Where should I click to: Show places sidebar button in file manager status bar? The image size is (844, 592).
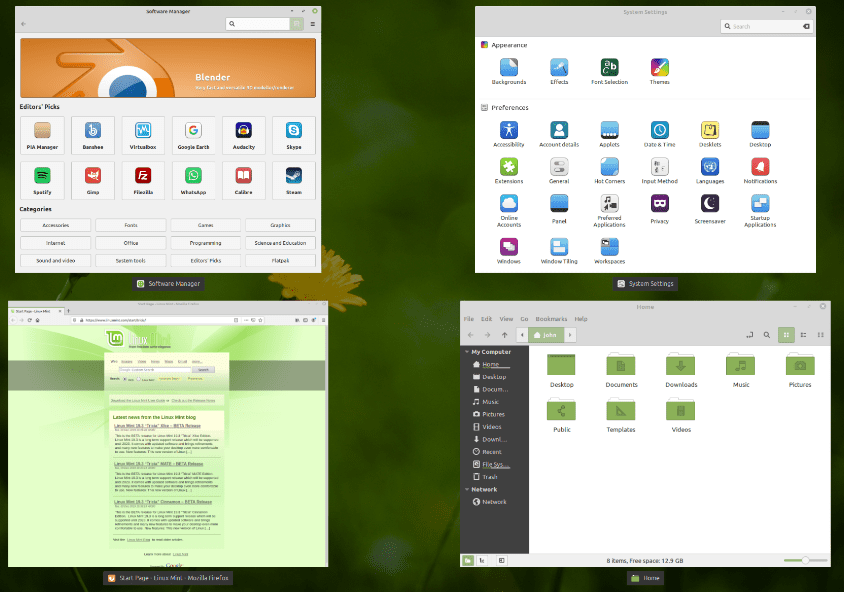(468, 561)
